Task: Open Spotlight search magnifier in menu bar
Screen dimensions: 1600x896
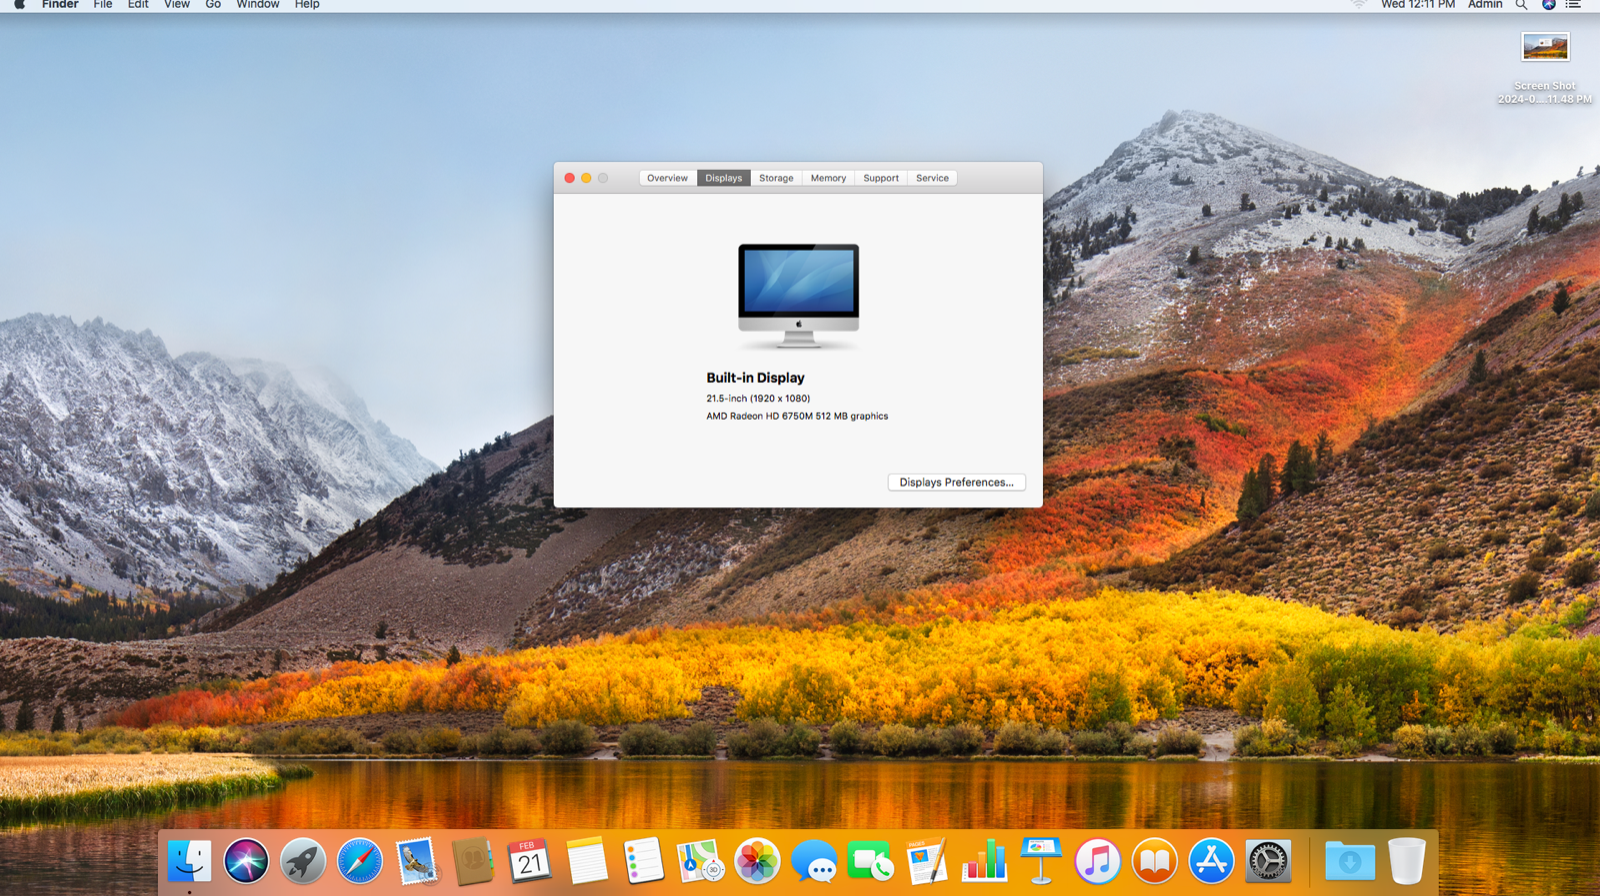Action: 1521,5
